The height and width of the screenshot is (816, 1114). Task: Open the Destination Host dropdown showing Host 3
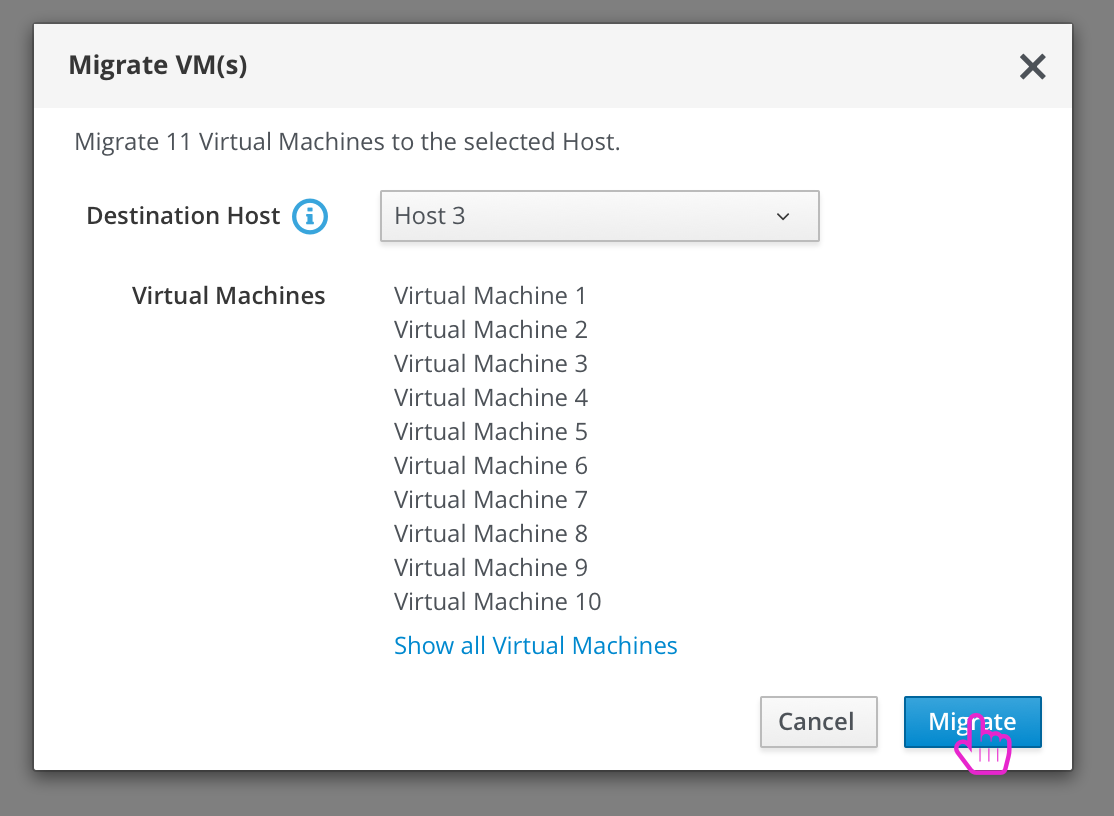[600, 216]
